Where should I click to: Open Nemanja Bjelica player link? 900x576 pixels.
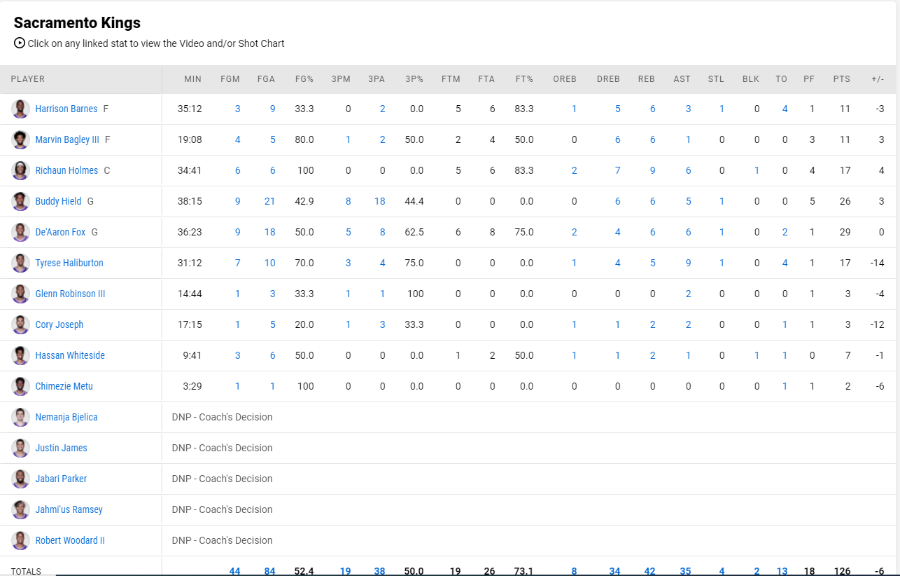[66, 417]
